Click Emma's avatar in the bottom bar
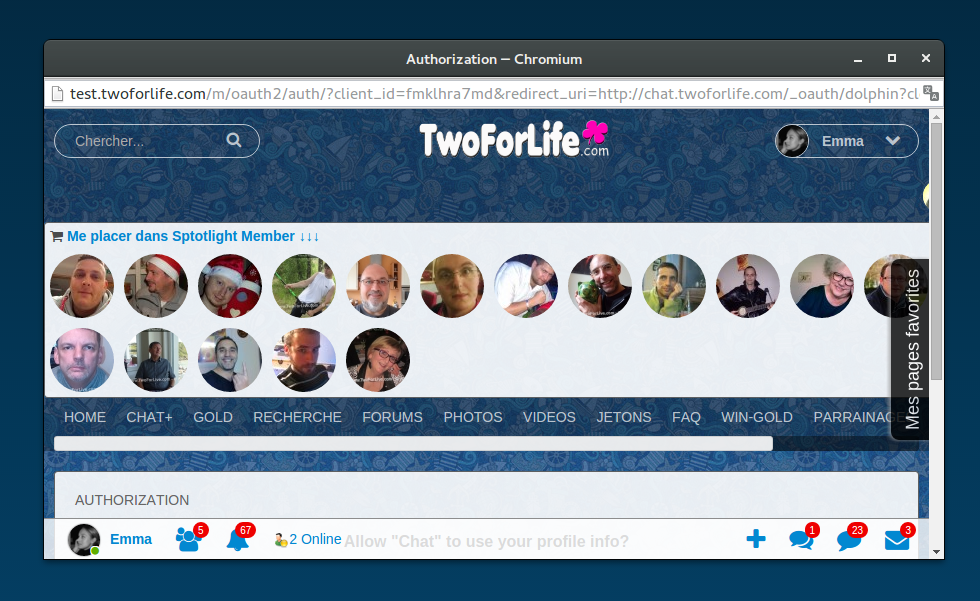This screenshot has width=980, height=601. pos(84,540)
